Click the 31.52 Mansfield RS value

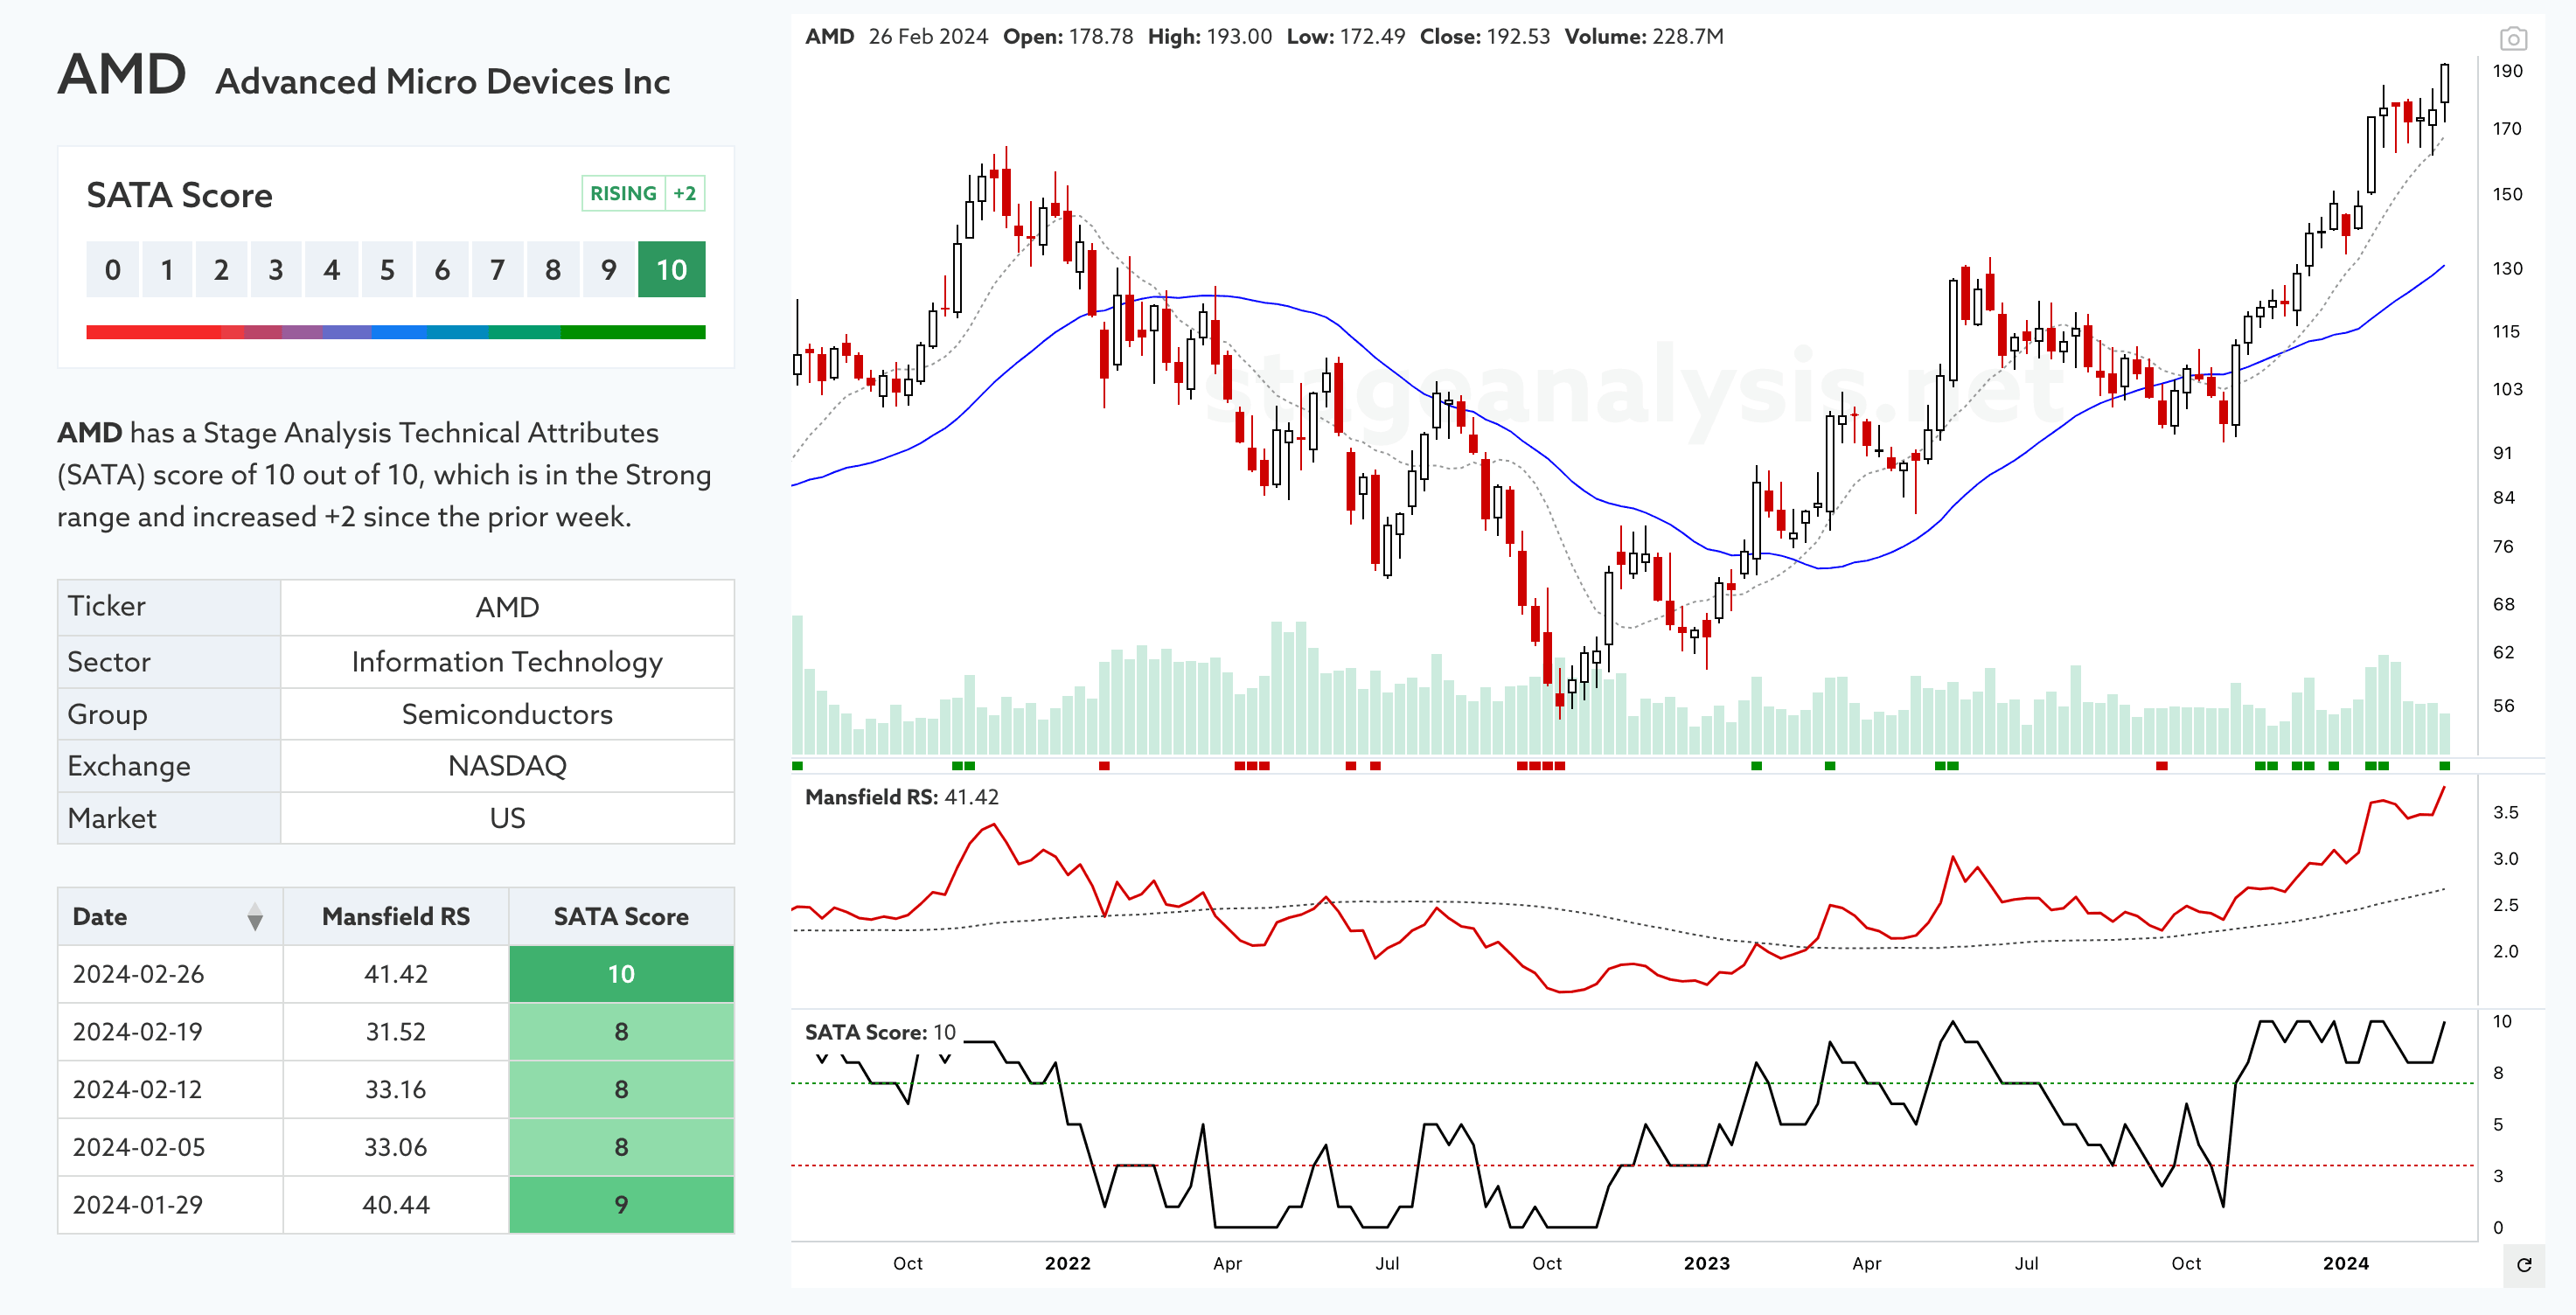(x=396, y=1031)
